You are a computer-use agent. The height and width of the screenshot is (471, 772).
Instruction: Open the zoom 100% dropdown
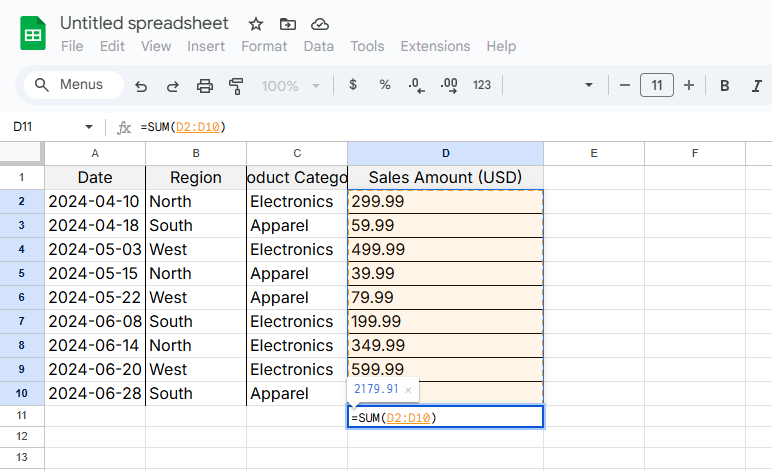coord(288,86)
